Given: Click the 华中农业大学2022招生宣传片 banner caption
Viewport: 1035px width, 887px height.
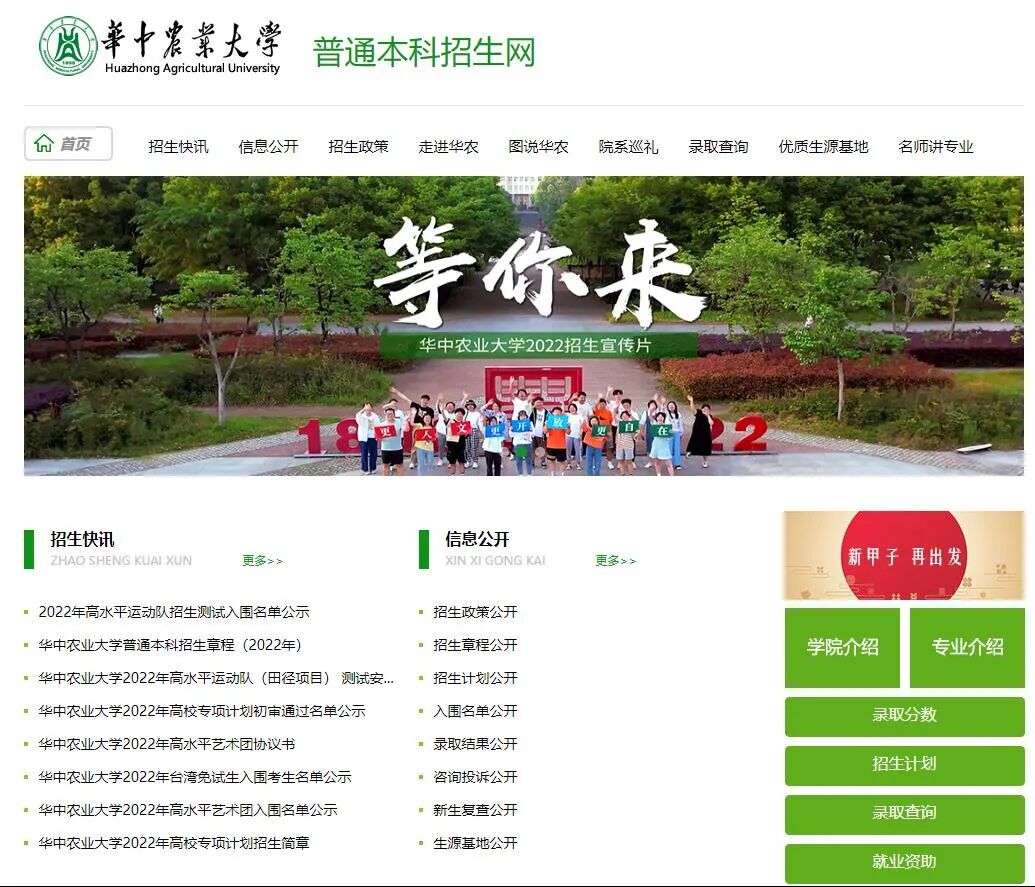Looking at the screenshot, I should point(535,345).
